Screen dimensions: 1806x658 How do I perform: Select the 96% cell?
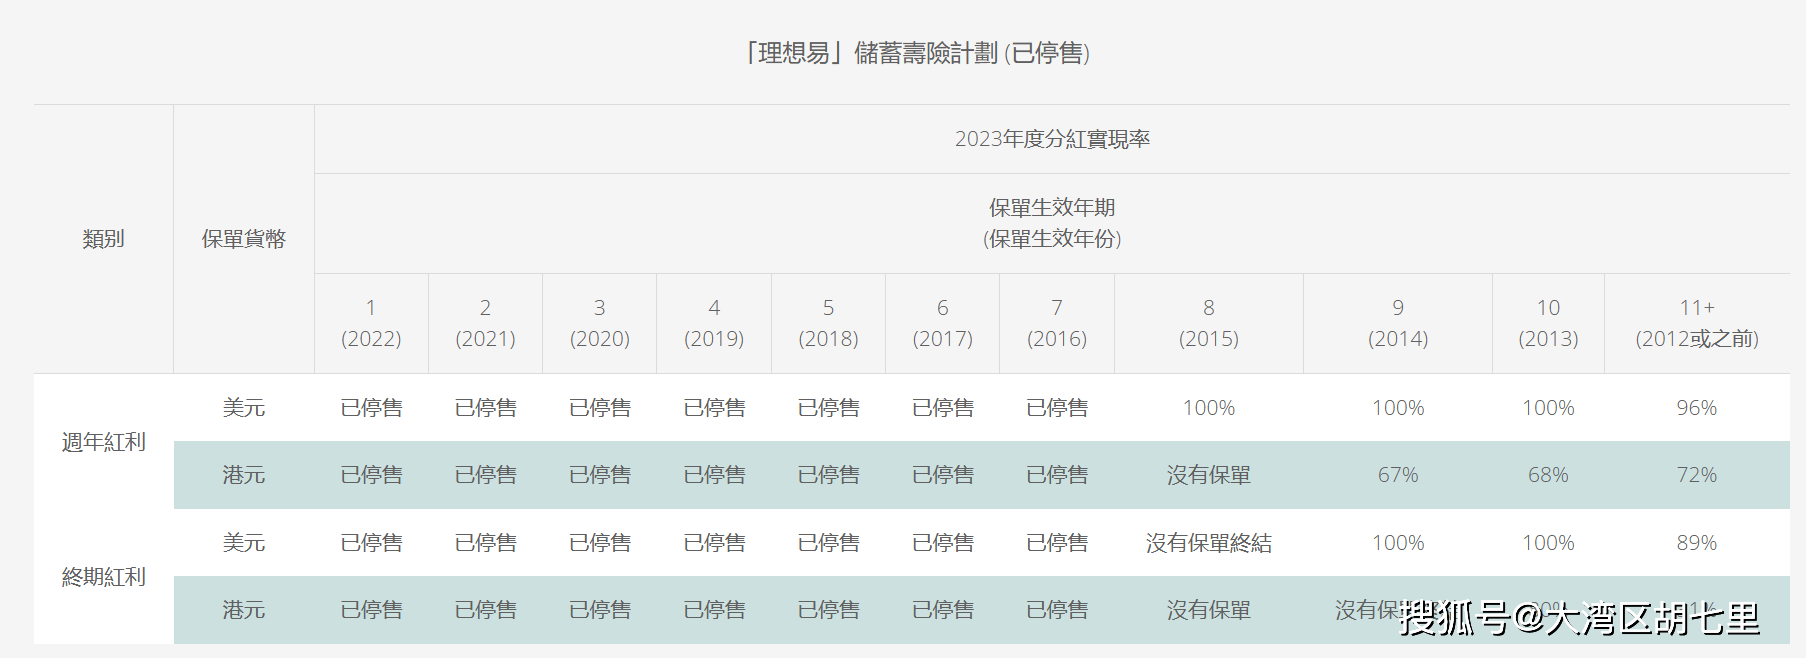[1696, 408]
